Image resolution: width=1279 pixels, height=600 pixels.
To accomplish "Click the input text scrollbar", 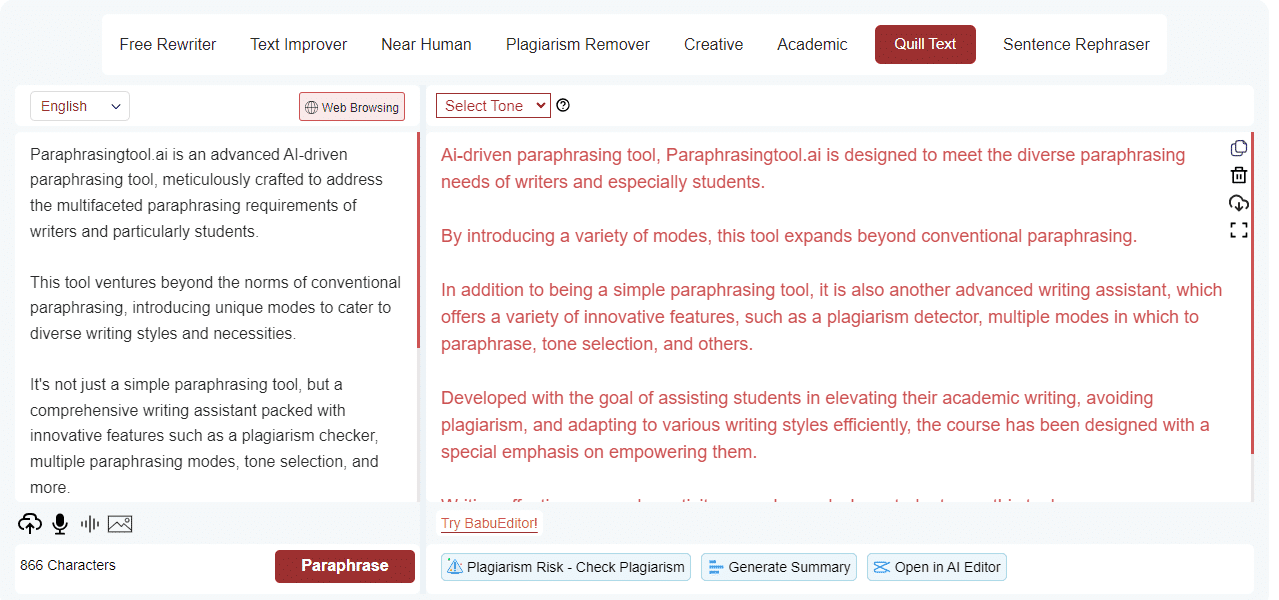I will tap(418, 240).
